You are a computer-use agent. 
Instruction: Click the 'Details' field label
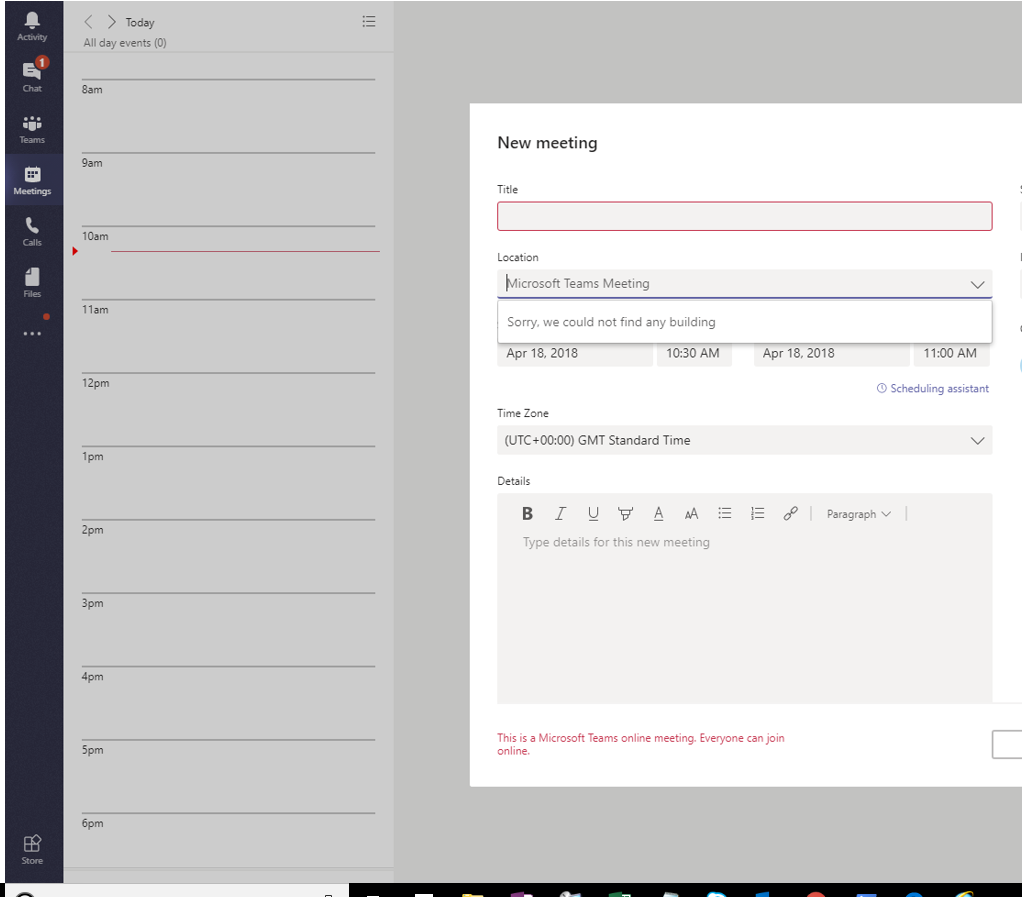click(x=514, y=481)
